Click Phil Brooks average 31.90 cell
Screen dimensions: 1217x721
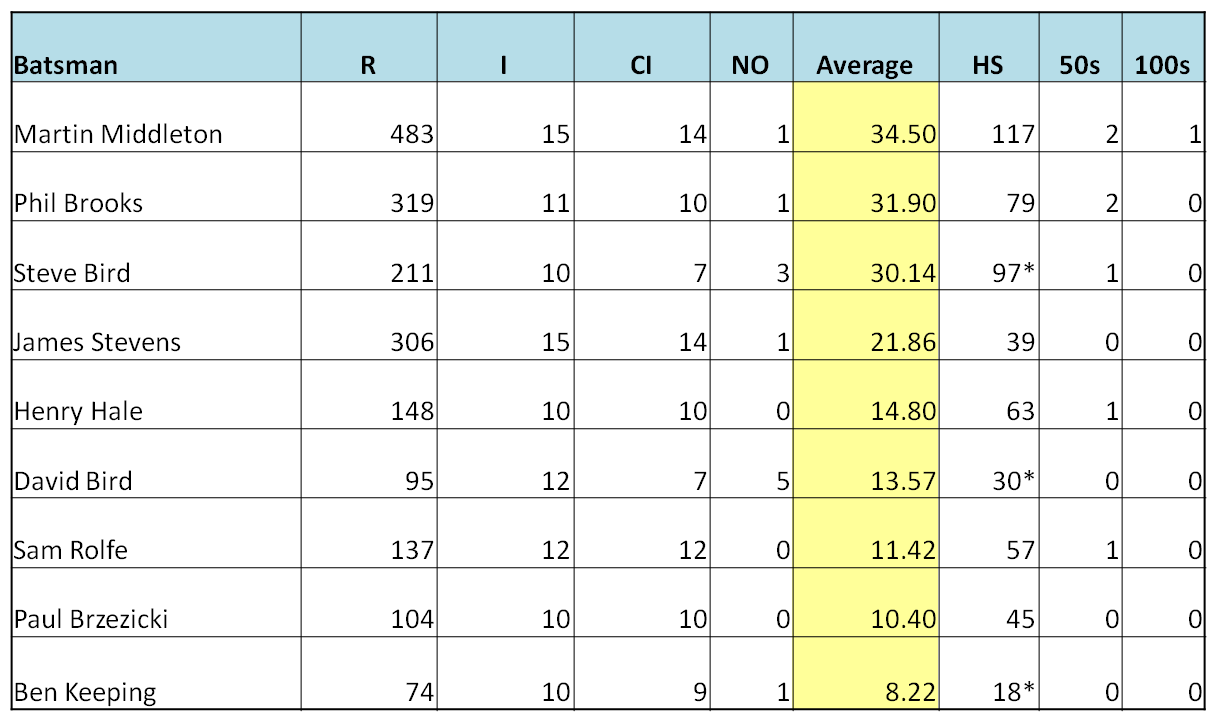865,187
